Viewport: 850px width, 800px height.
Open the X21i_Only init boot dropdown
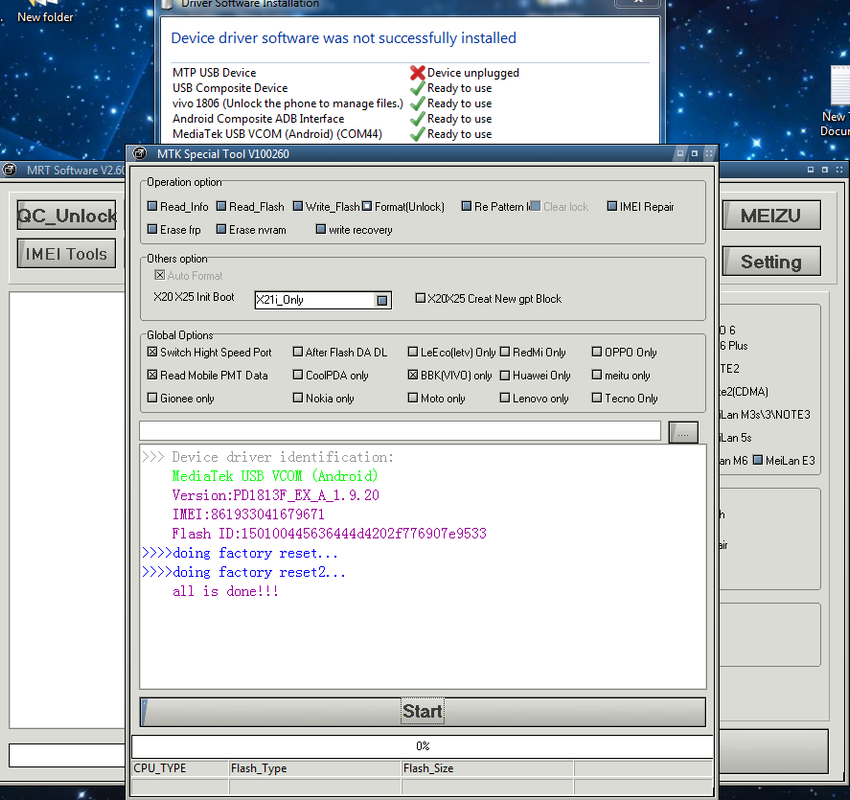(x=382, y=300)
